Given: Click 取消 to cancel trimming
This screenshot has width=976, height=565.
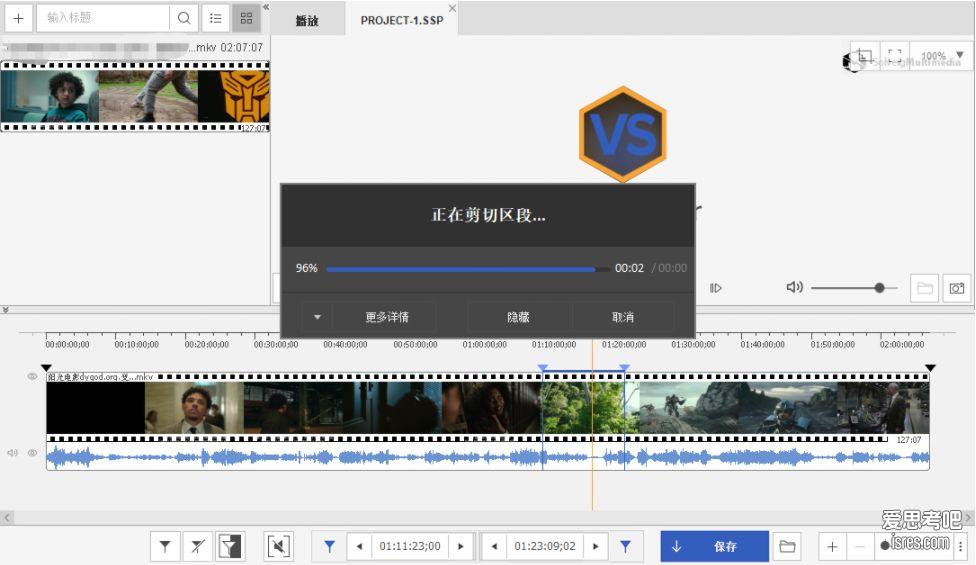Looking at the screenshot, I should [x=623, y=317].
